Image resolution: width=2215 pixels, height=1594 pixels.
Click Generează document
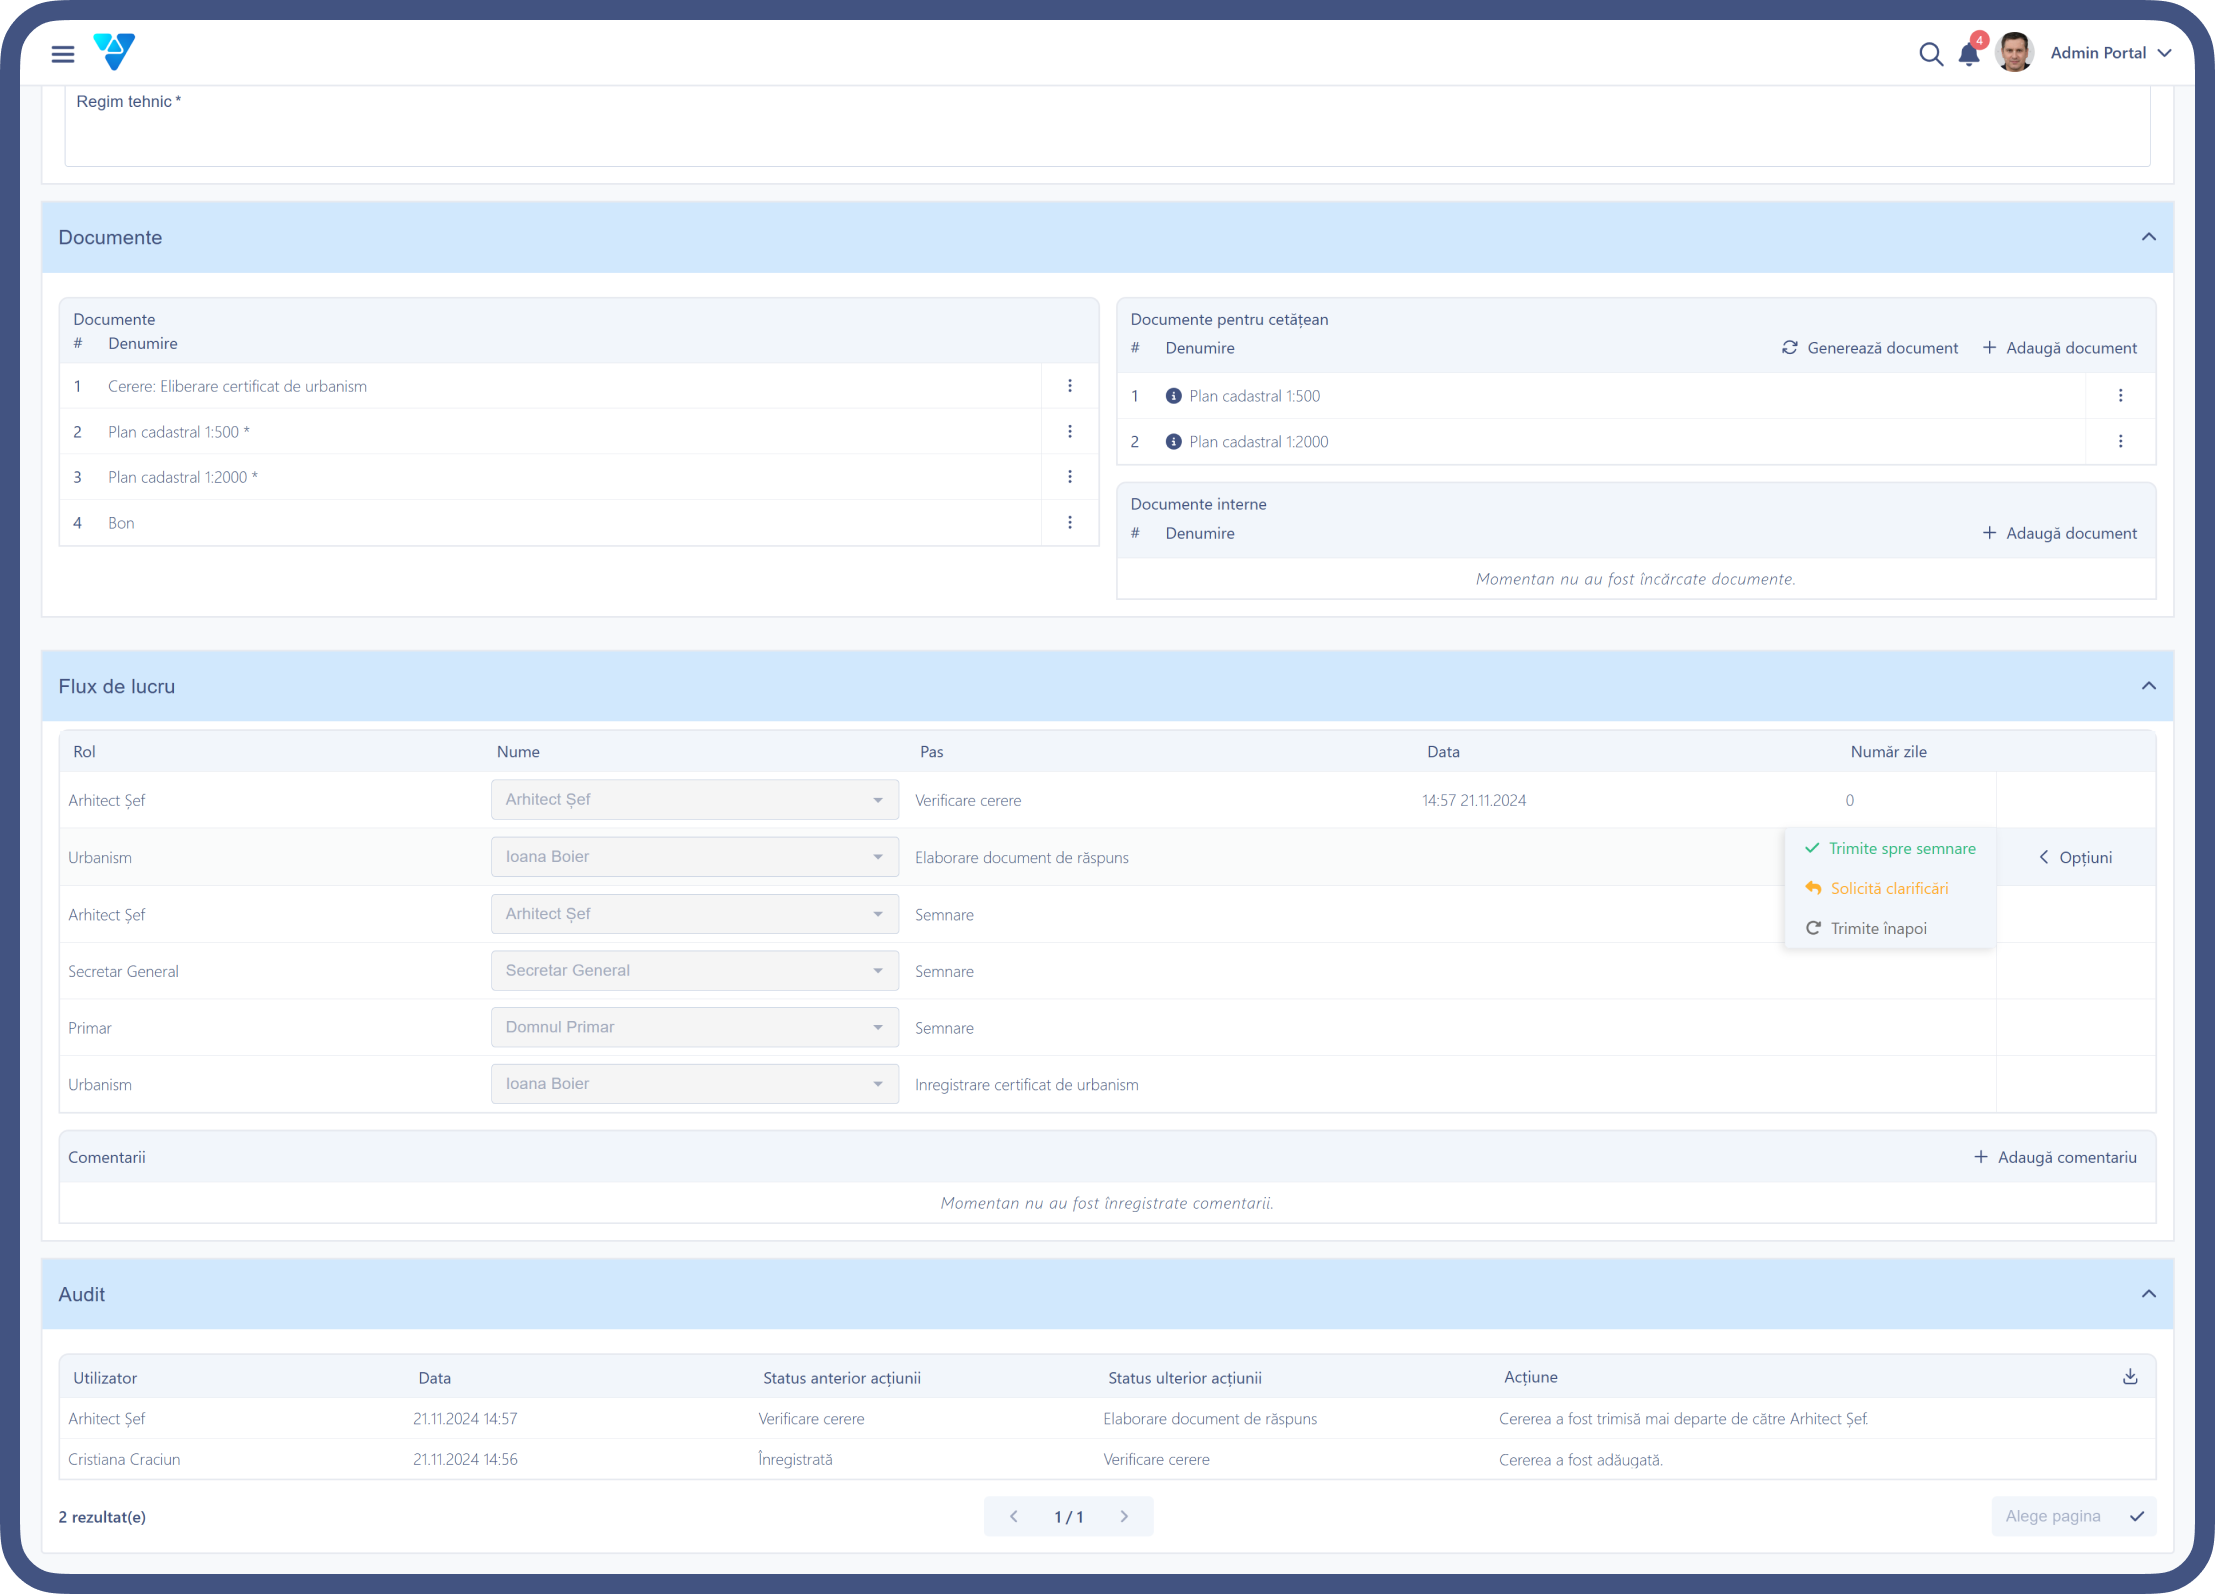[x=1870, y=348]
